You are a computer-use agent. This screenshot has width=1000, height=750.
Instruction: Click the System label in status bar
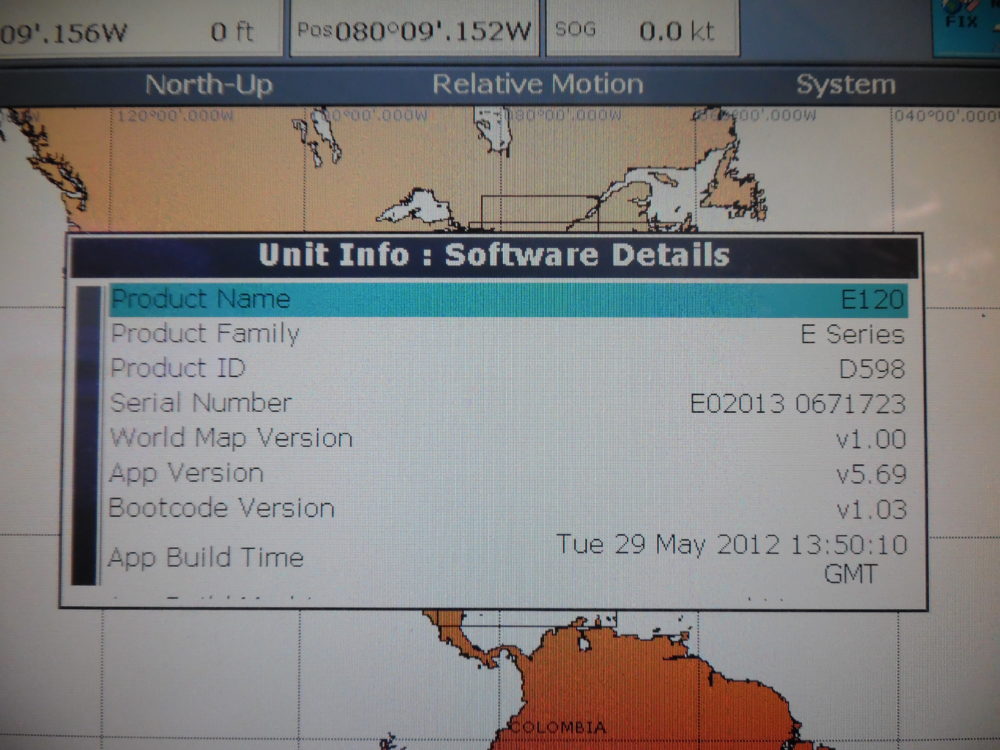pos(845,85)
